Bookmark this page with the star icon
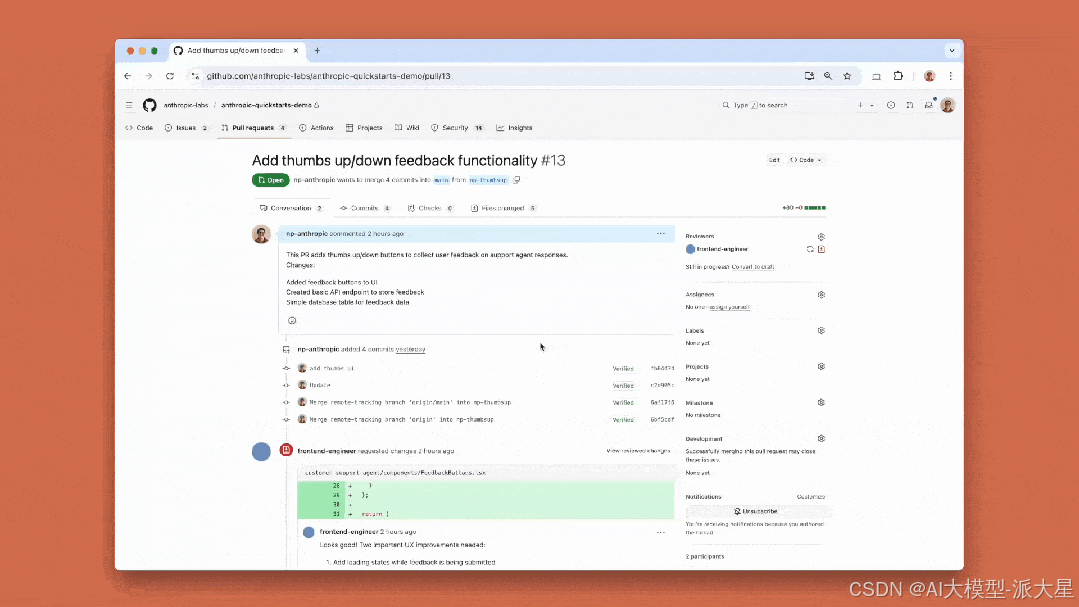This screenshot has height=607, width=1079. pos(847,76)
